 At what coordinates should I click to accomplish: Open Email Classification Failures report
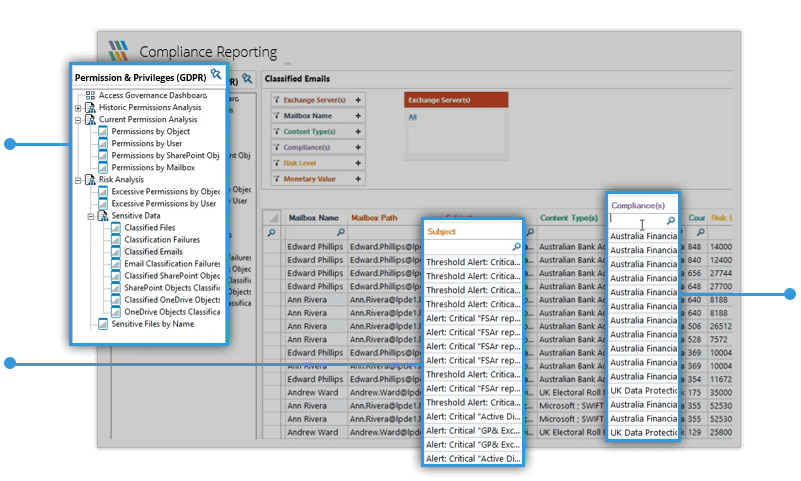(x=172, y=264)
